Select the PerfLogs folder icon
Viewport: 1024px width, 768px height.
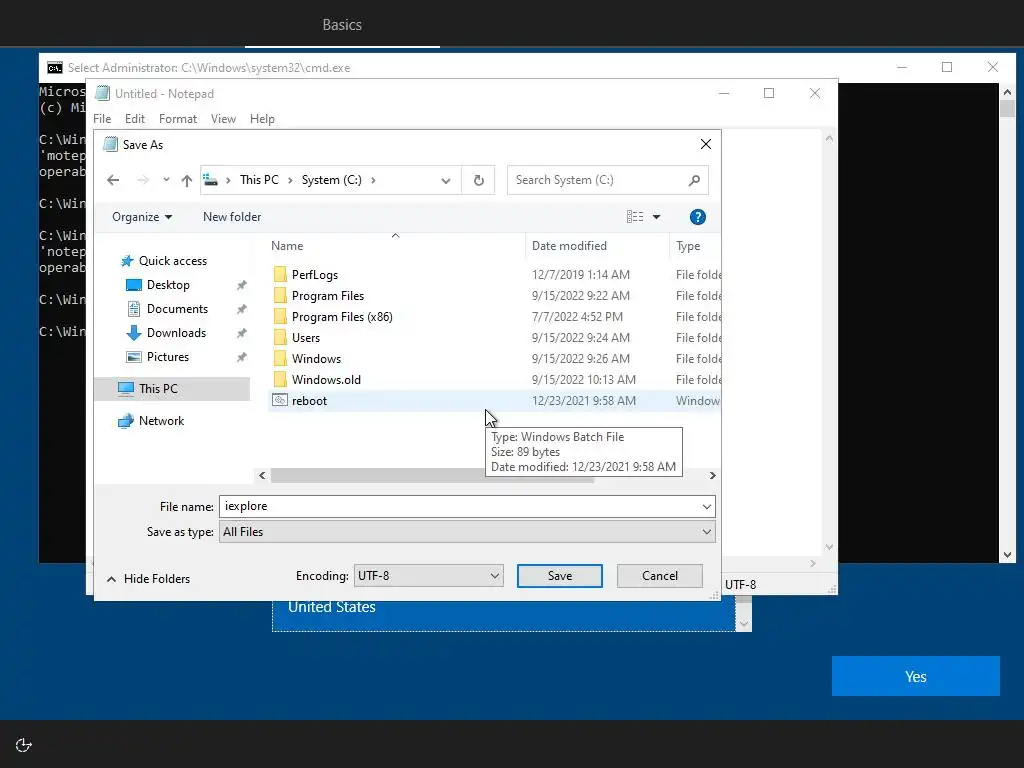[280, 274]
